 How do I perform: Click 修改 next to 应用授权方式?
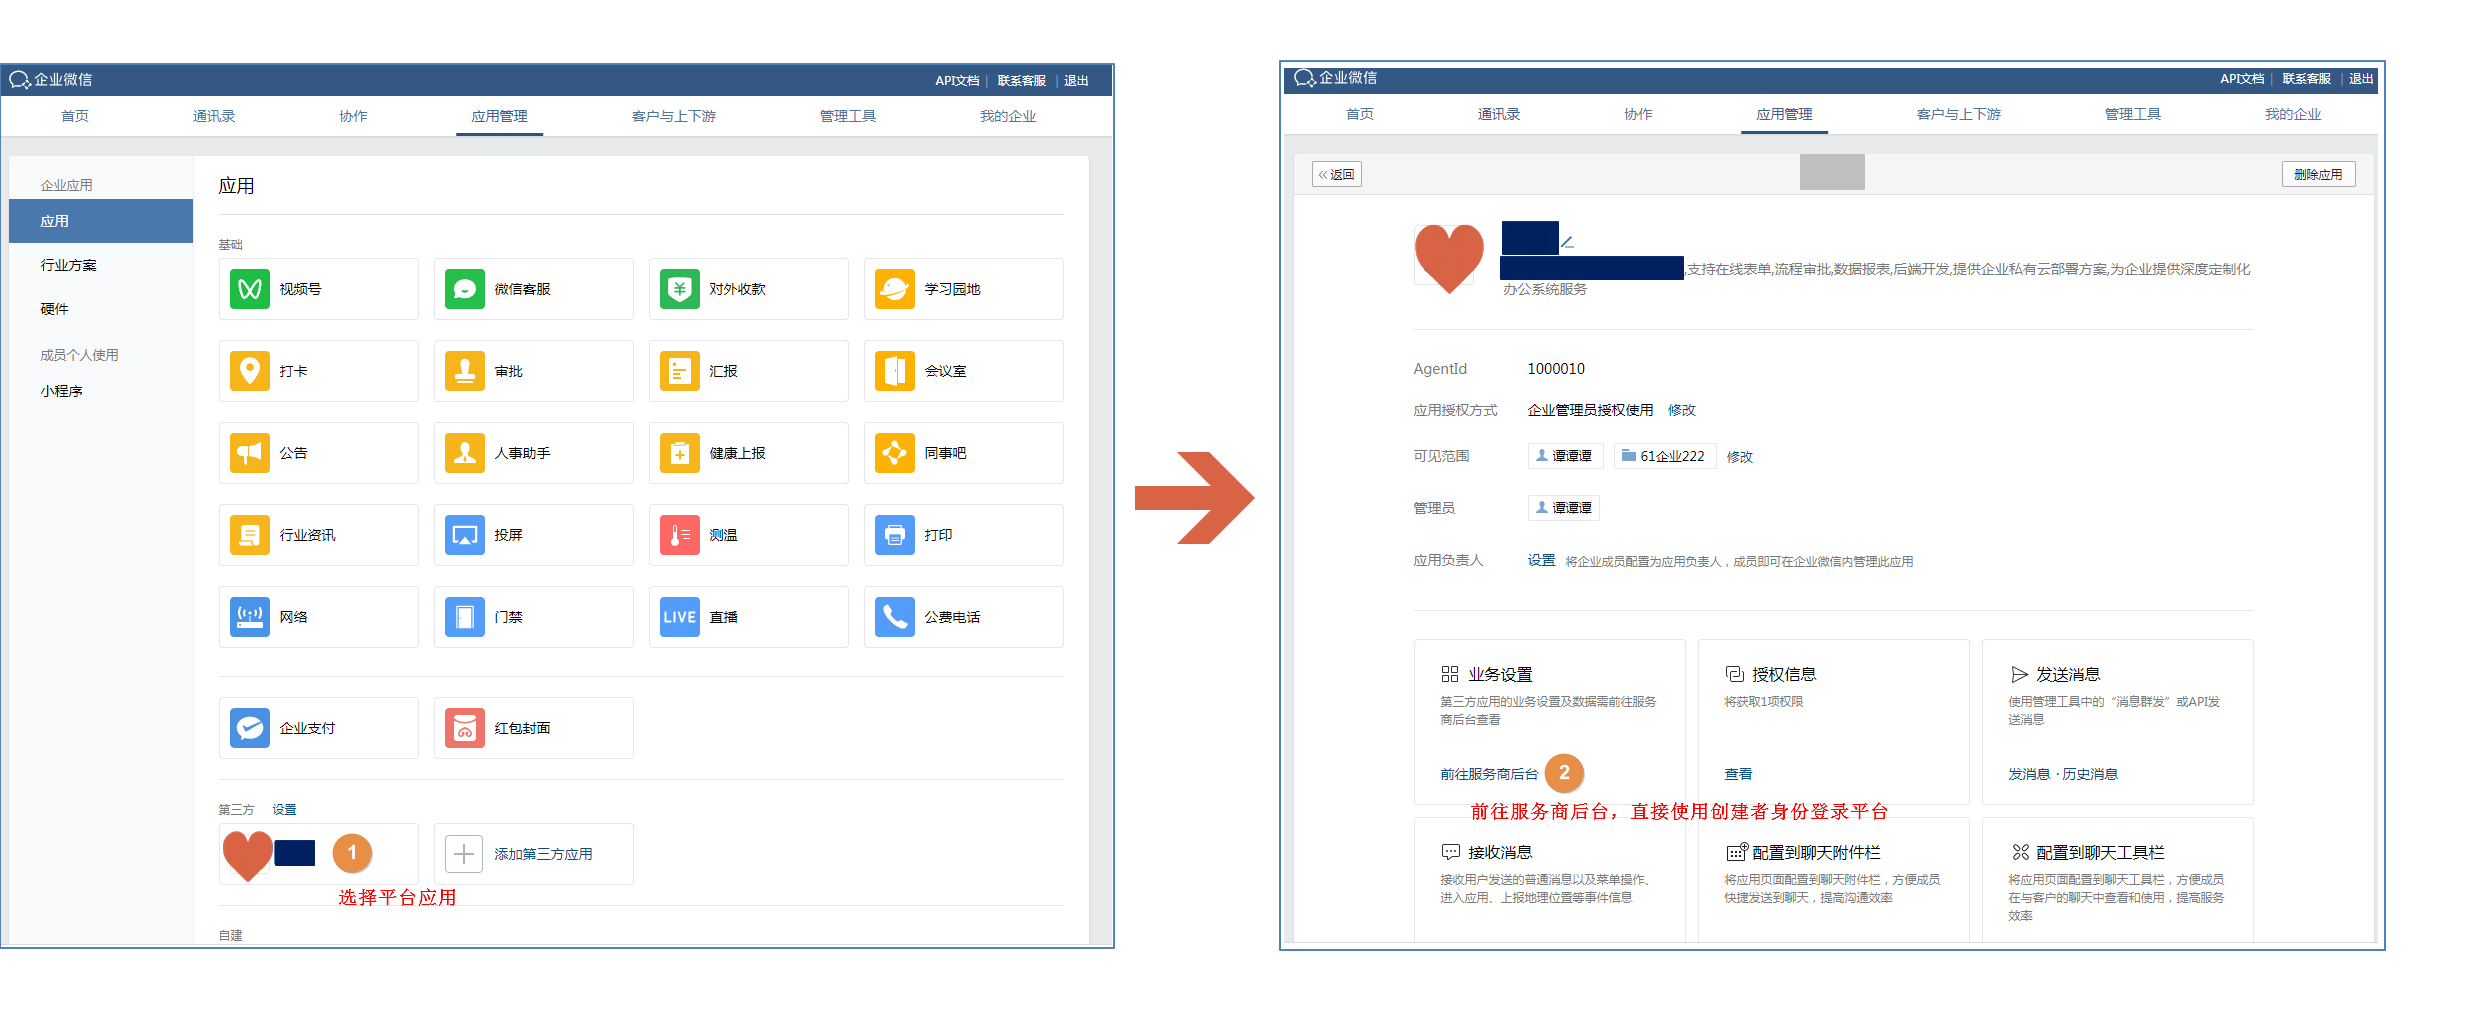coord(1681,410)
